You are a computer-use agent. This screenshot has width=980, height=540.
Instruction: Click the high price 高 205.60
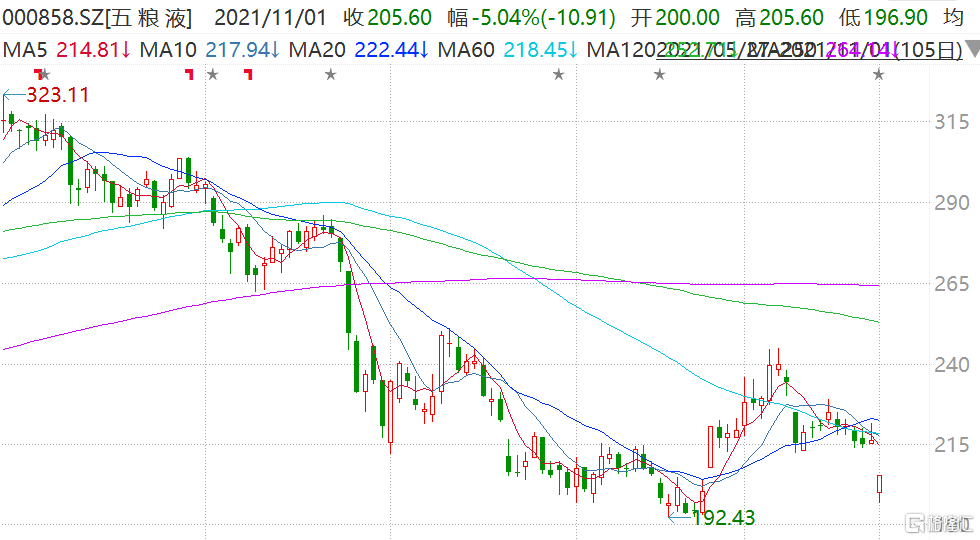pyautogui.click(x=779, y=18)
